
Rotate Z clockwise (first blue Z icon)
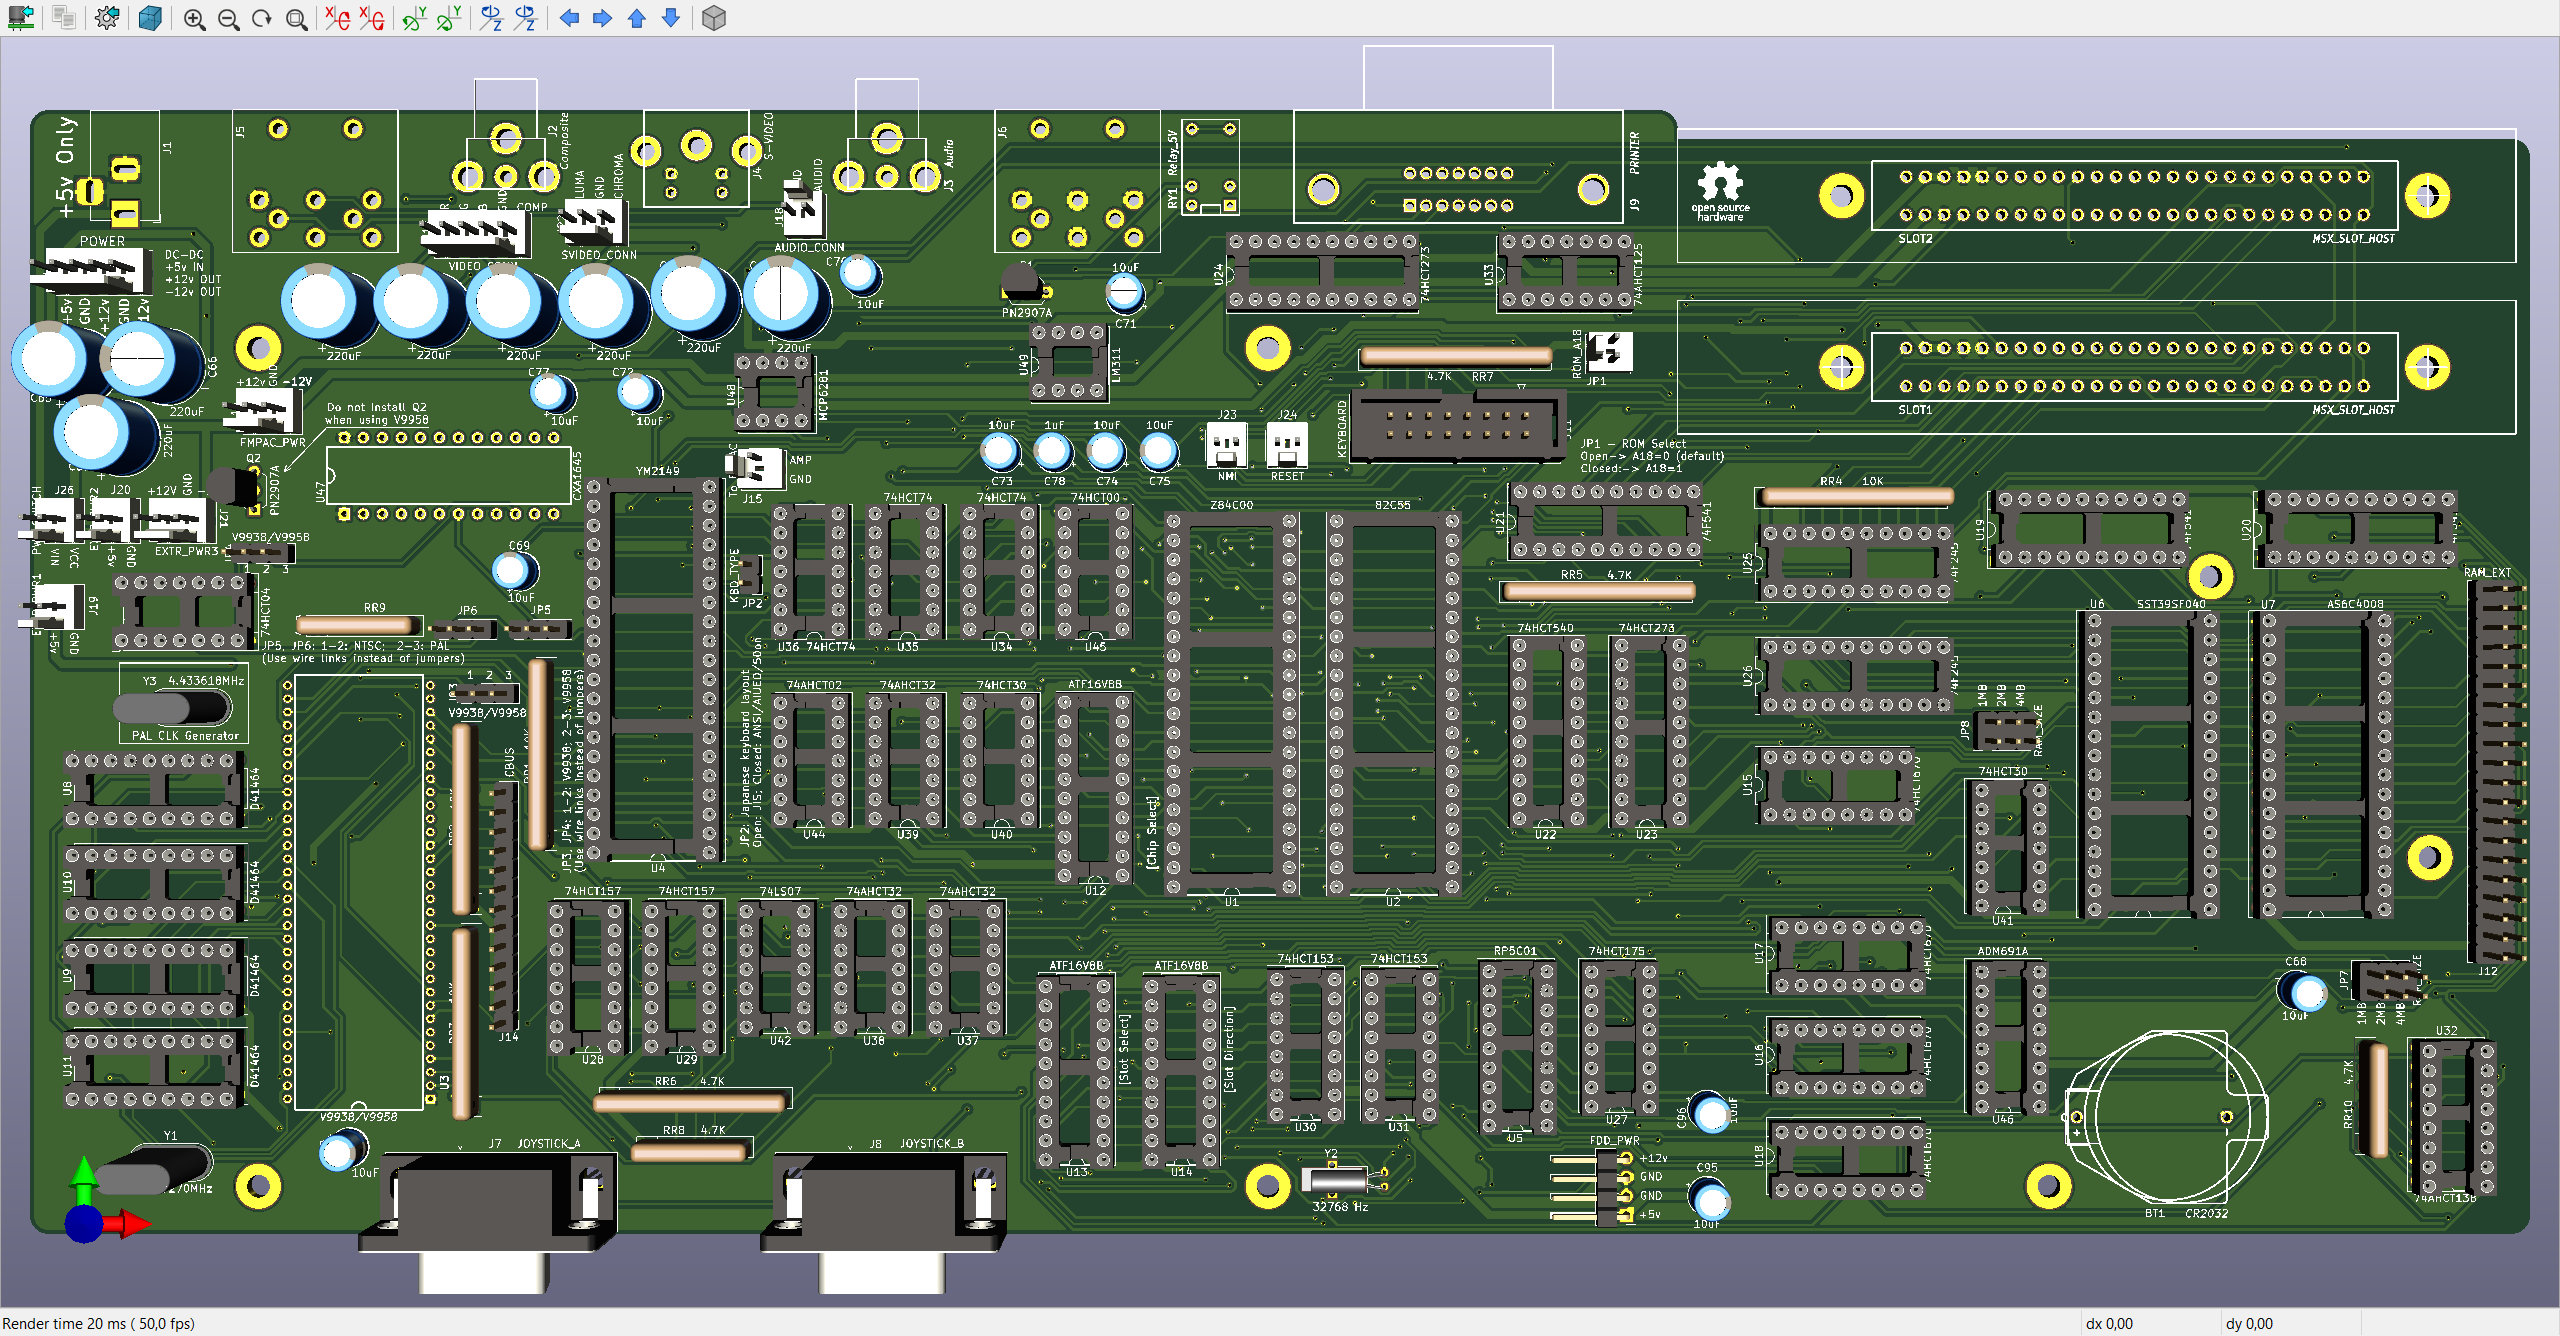[491, 18]
